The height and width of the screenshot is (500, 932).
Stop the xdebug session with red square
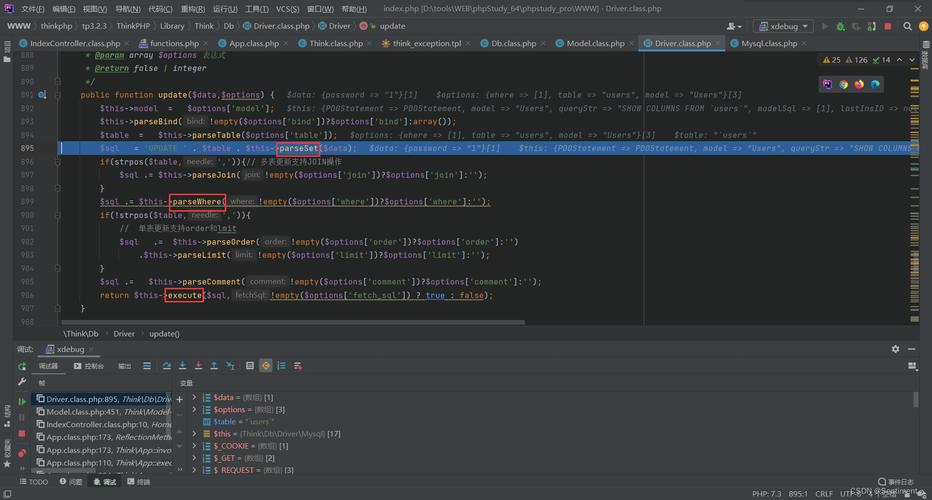tap(22, 433)
